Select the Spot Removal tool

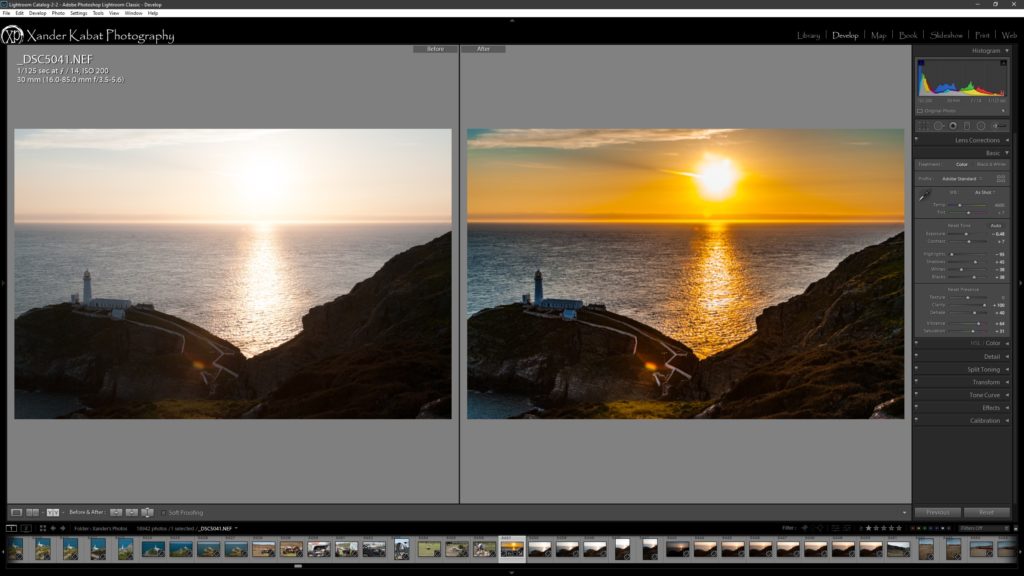939,126
